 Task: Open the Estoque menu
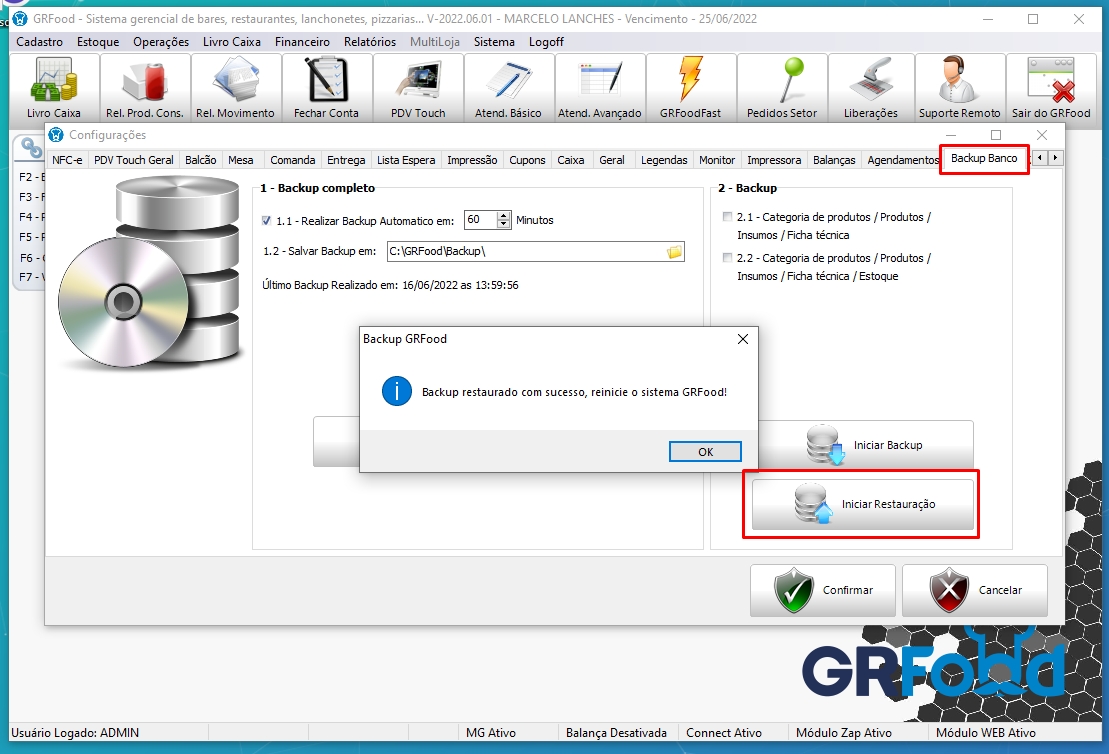tap(98, 42)
